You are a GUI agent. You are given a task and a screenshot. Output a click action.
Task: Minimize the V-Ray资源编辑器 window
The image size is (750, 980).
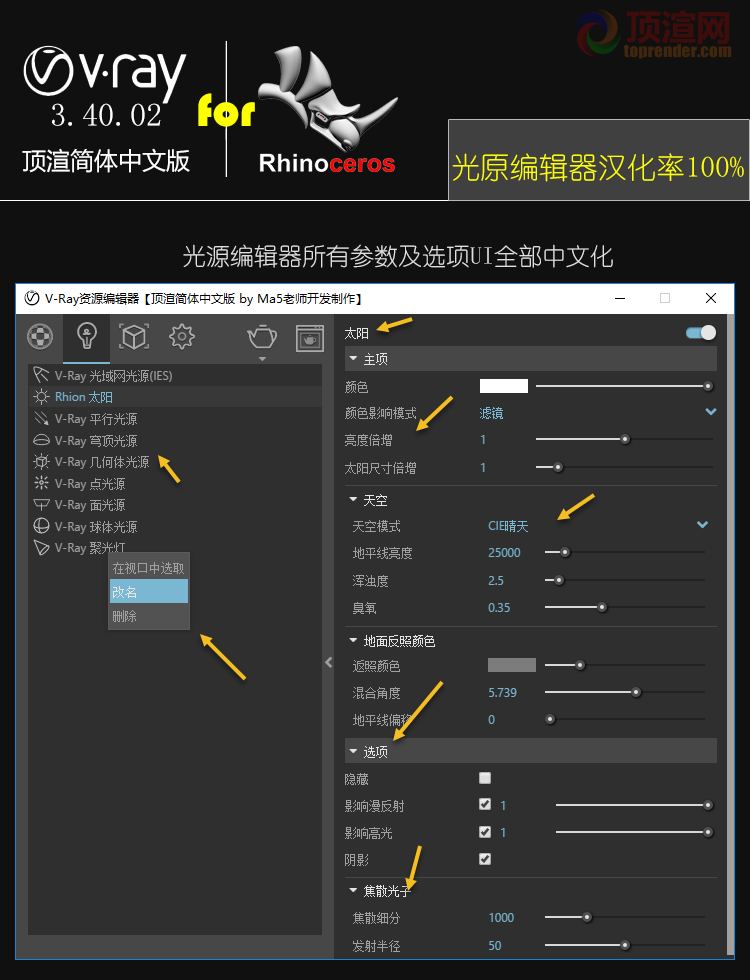[620, 298]
